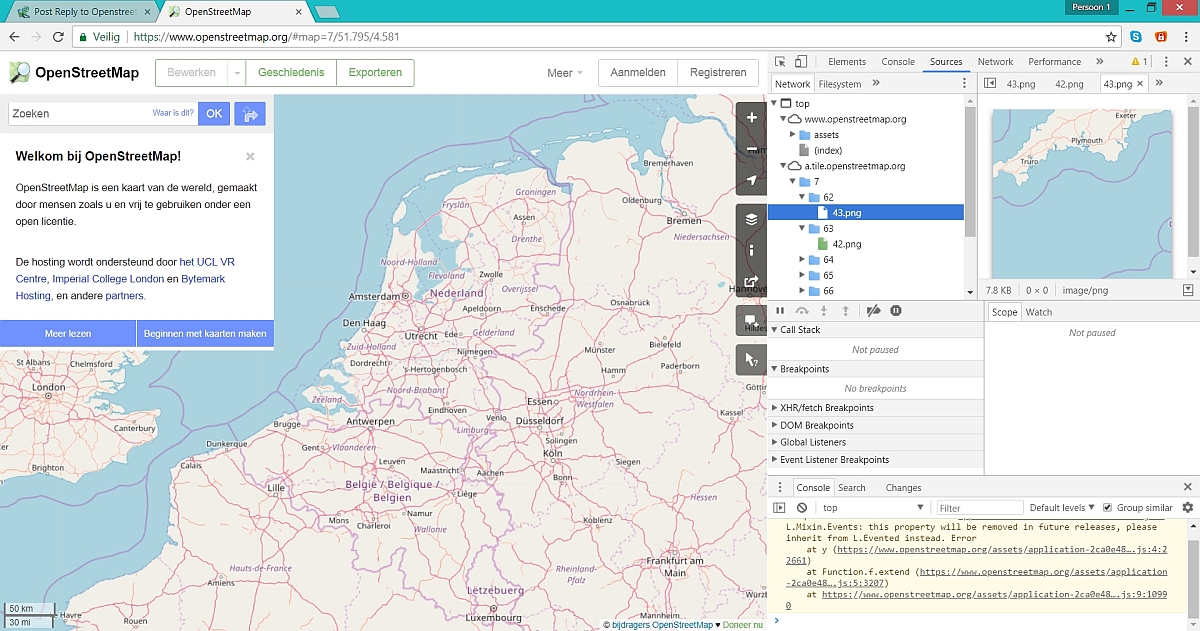Close the active 43.png editor tab
This screenshot has width=1200, height=631.
tap(1141, 84)
